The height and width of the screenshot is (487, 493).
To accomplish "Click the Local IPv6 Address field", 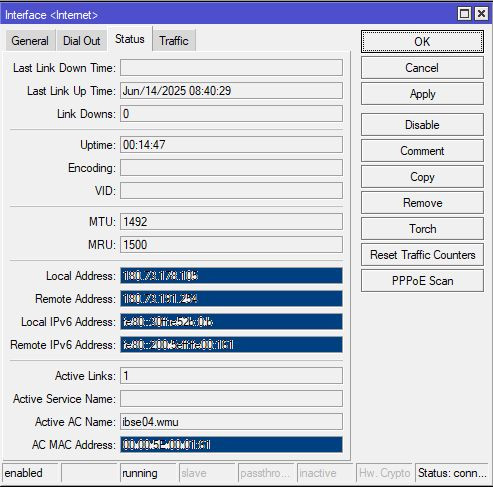I will tap(231, 322).
